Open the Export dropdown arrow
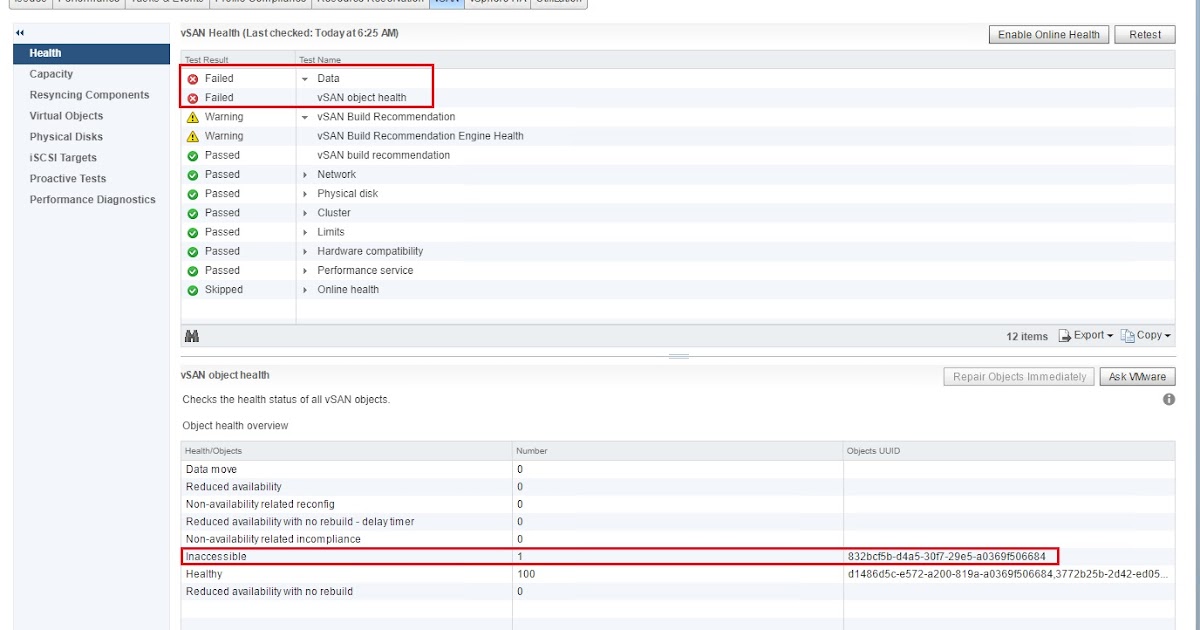 tap(1110, 334)
